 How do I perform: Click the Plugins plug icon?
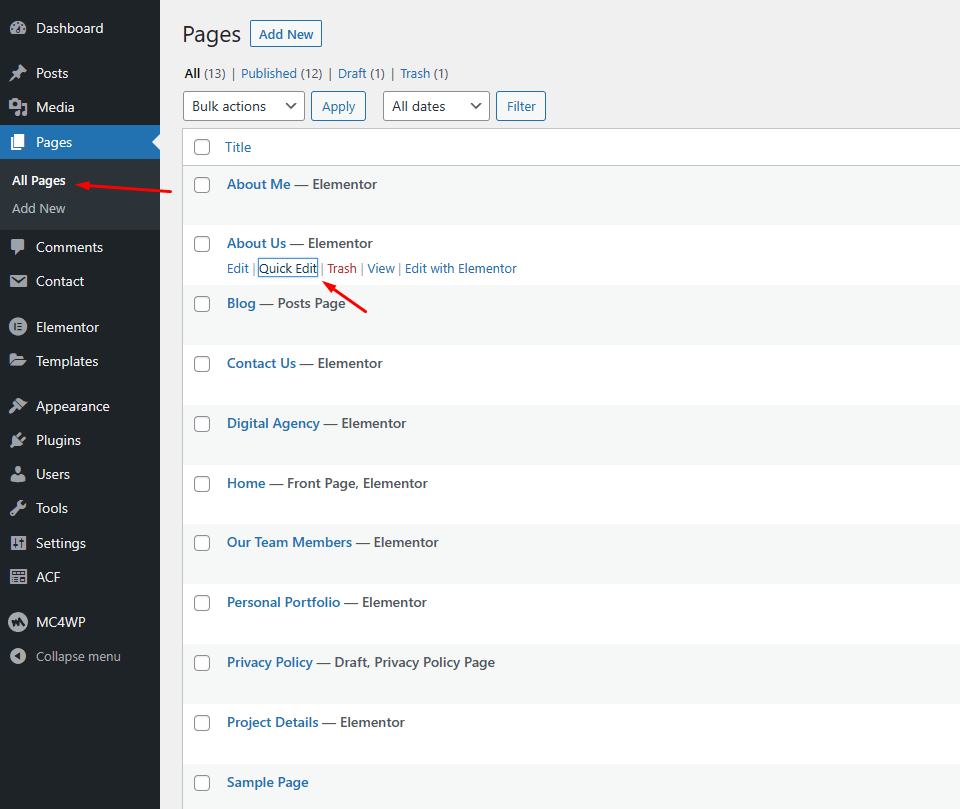tap(18, 440)
